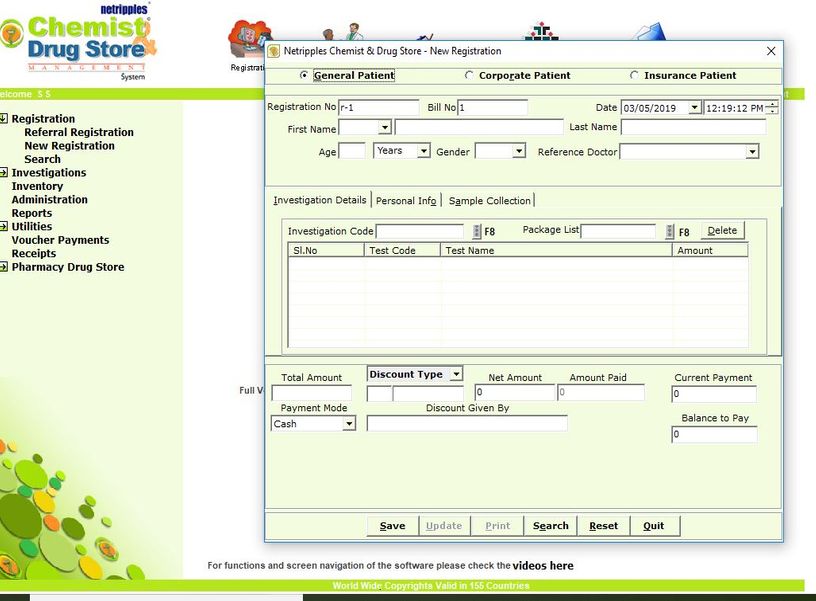816x601 pixels.
Task: Click the Amount Paid field
Action: [x=601, y=392]
